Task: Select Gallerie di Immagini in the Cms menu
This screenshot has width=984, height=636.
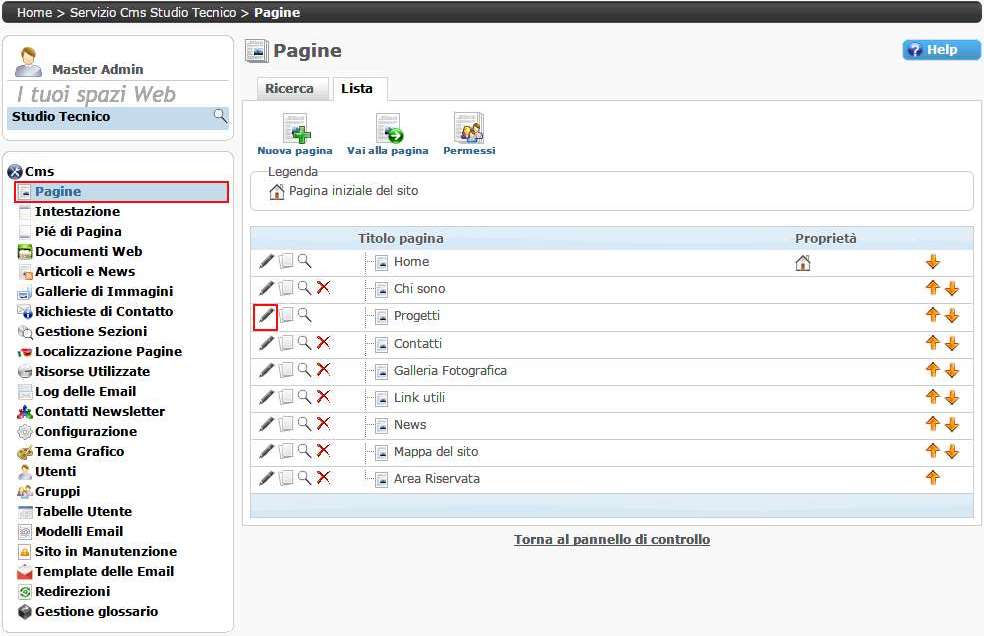Action: click(103, 291)
